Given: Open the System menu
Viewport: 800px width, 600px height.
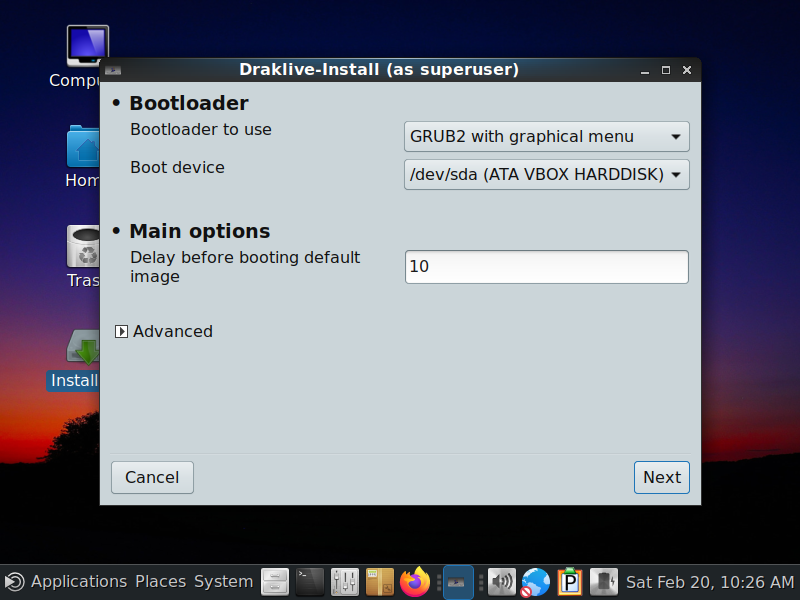Looking at the screenshot, I should click(223, 582).
